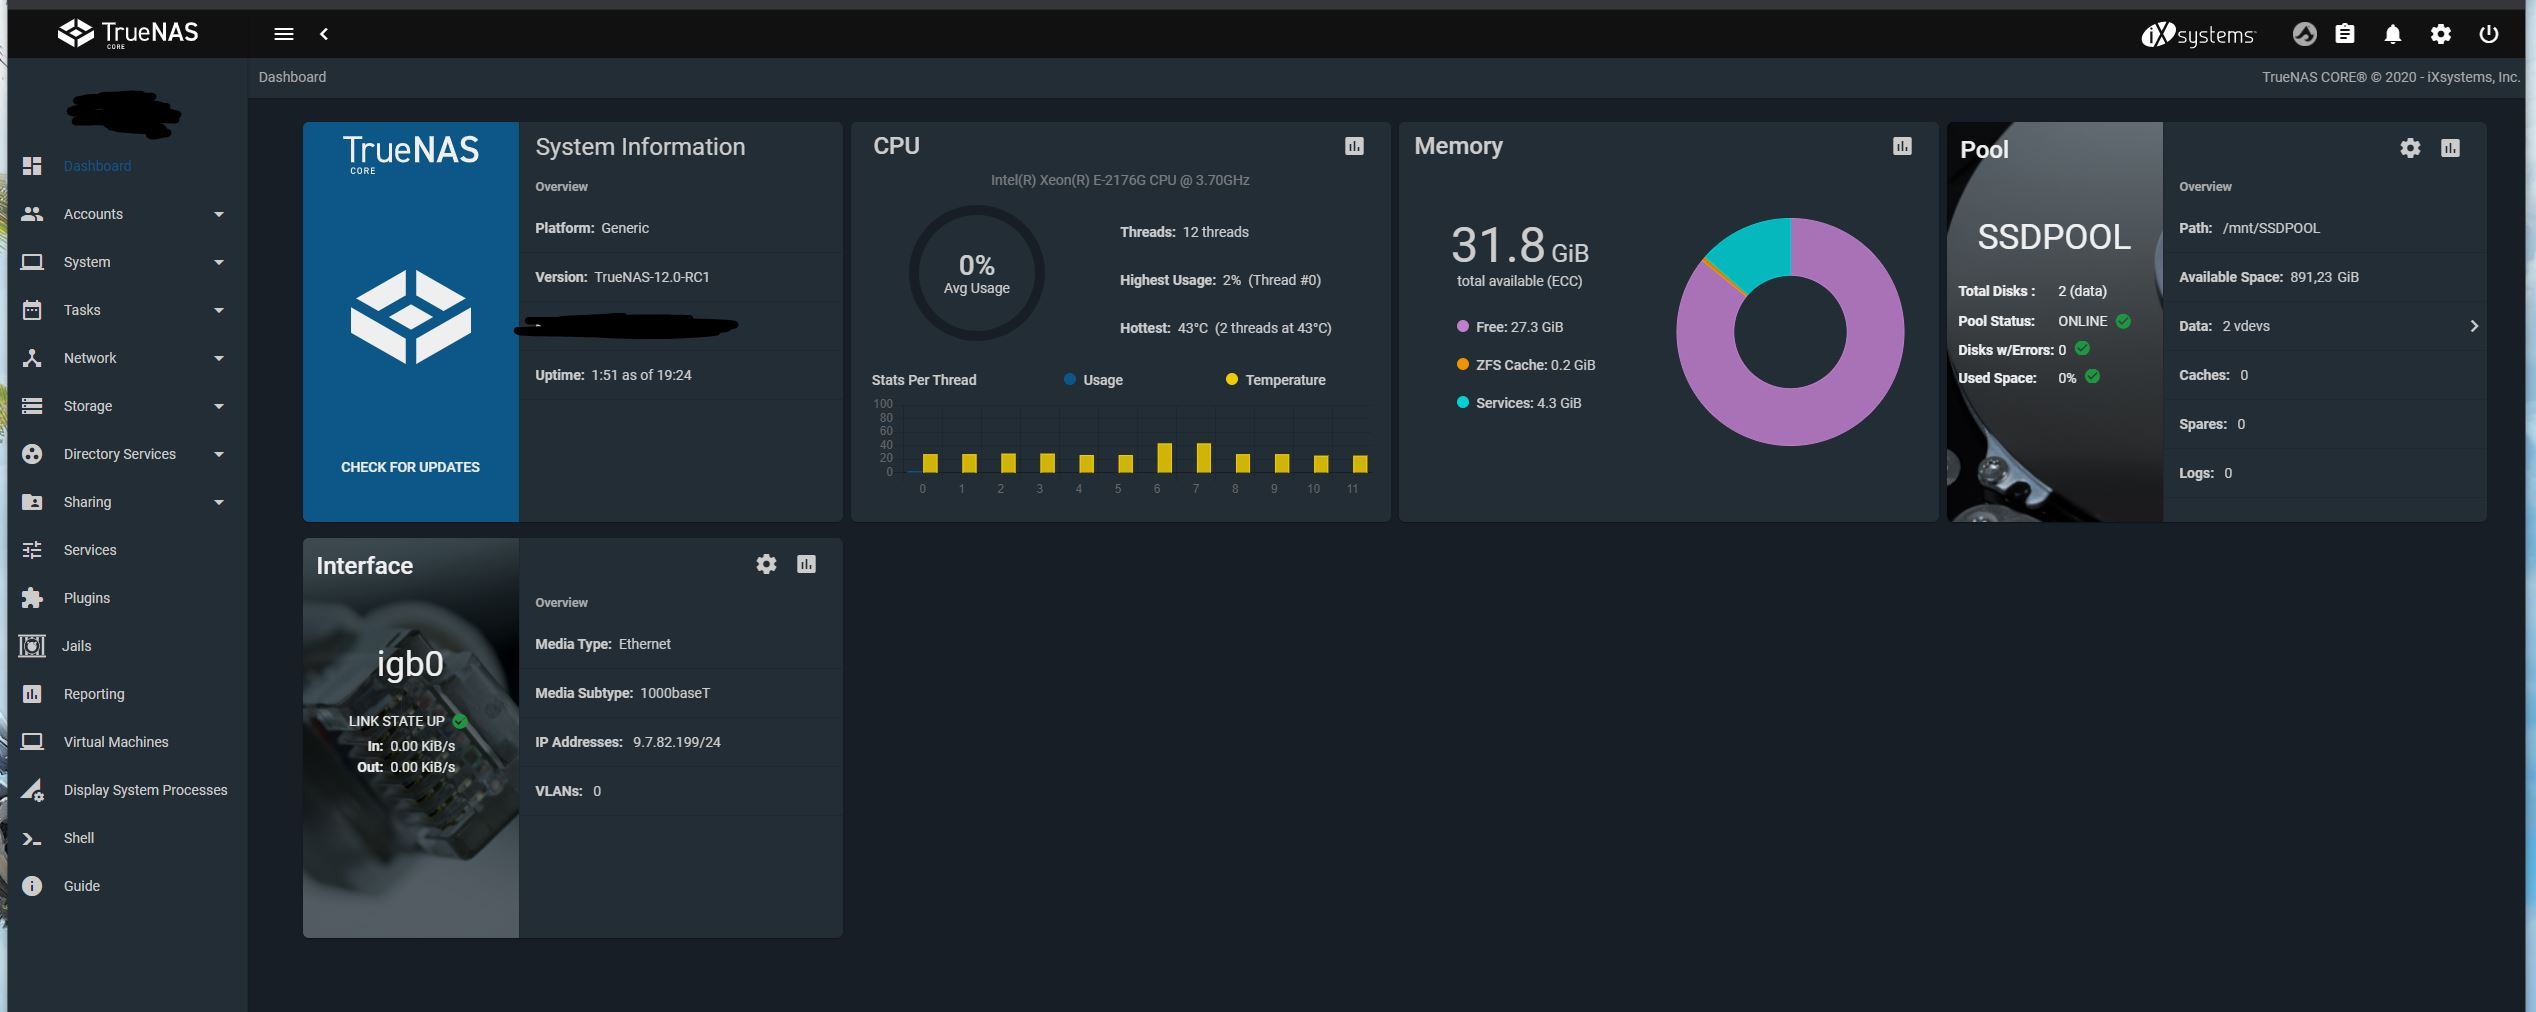Expand the Network menu arrow
The width and height of the screenshot is (2536, 1012).
point(218,358)
